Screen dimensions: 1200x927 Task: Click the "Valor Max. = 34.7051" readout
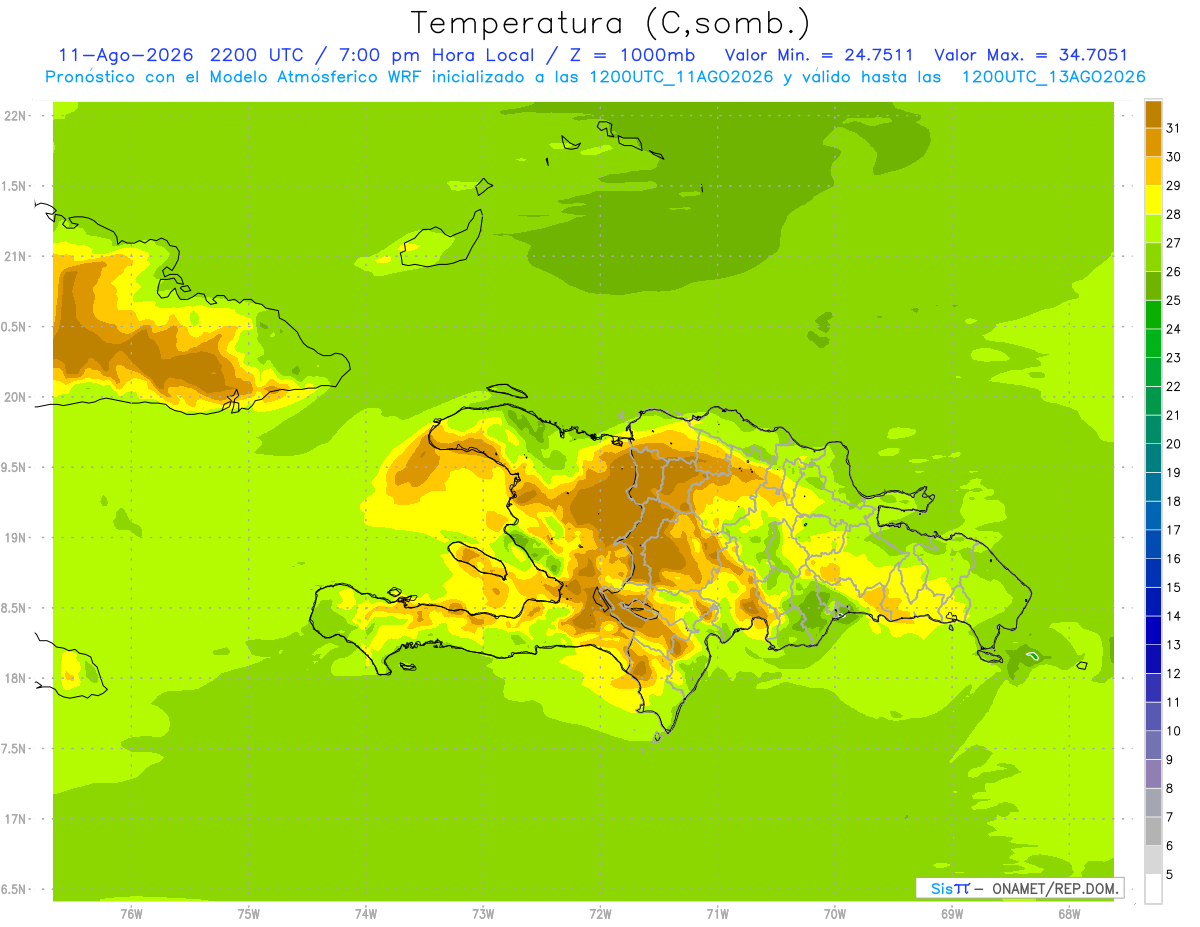pos(1031,55)
